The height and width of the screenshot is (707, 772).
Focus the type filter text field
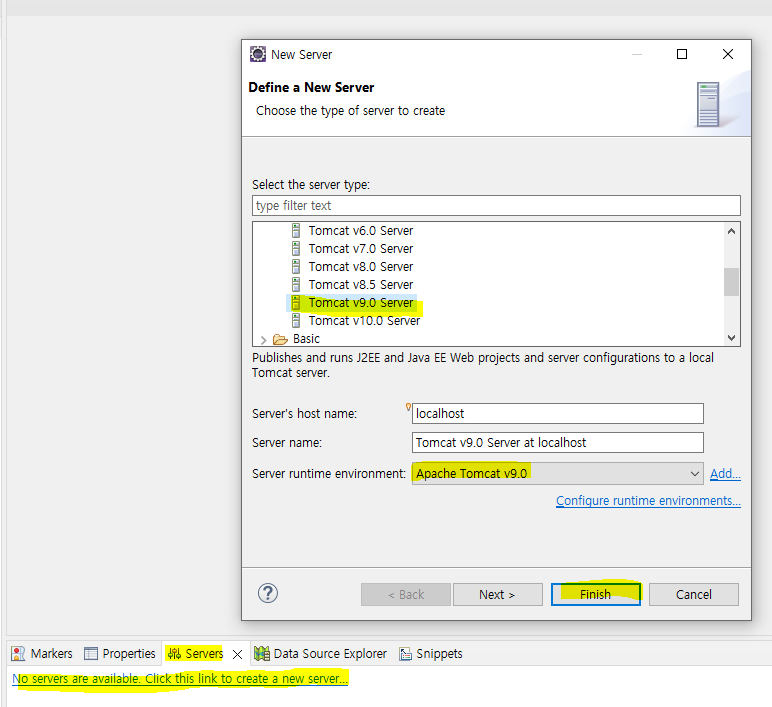(496, 205)
